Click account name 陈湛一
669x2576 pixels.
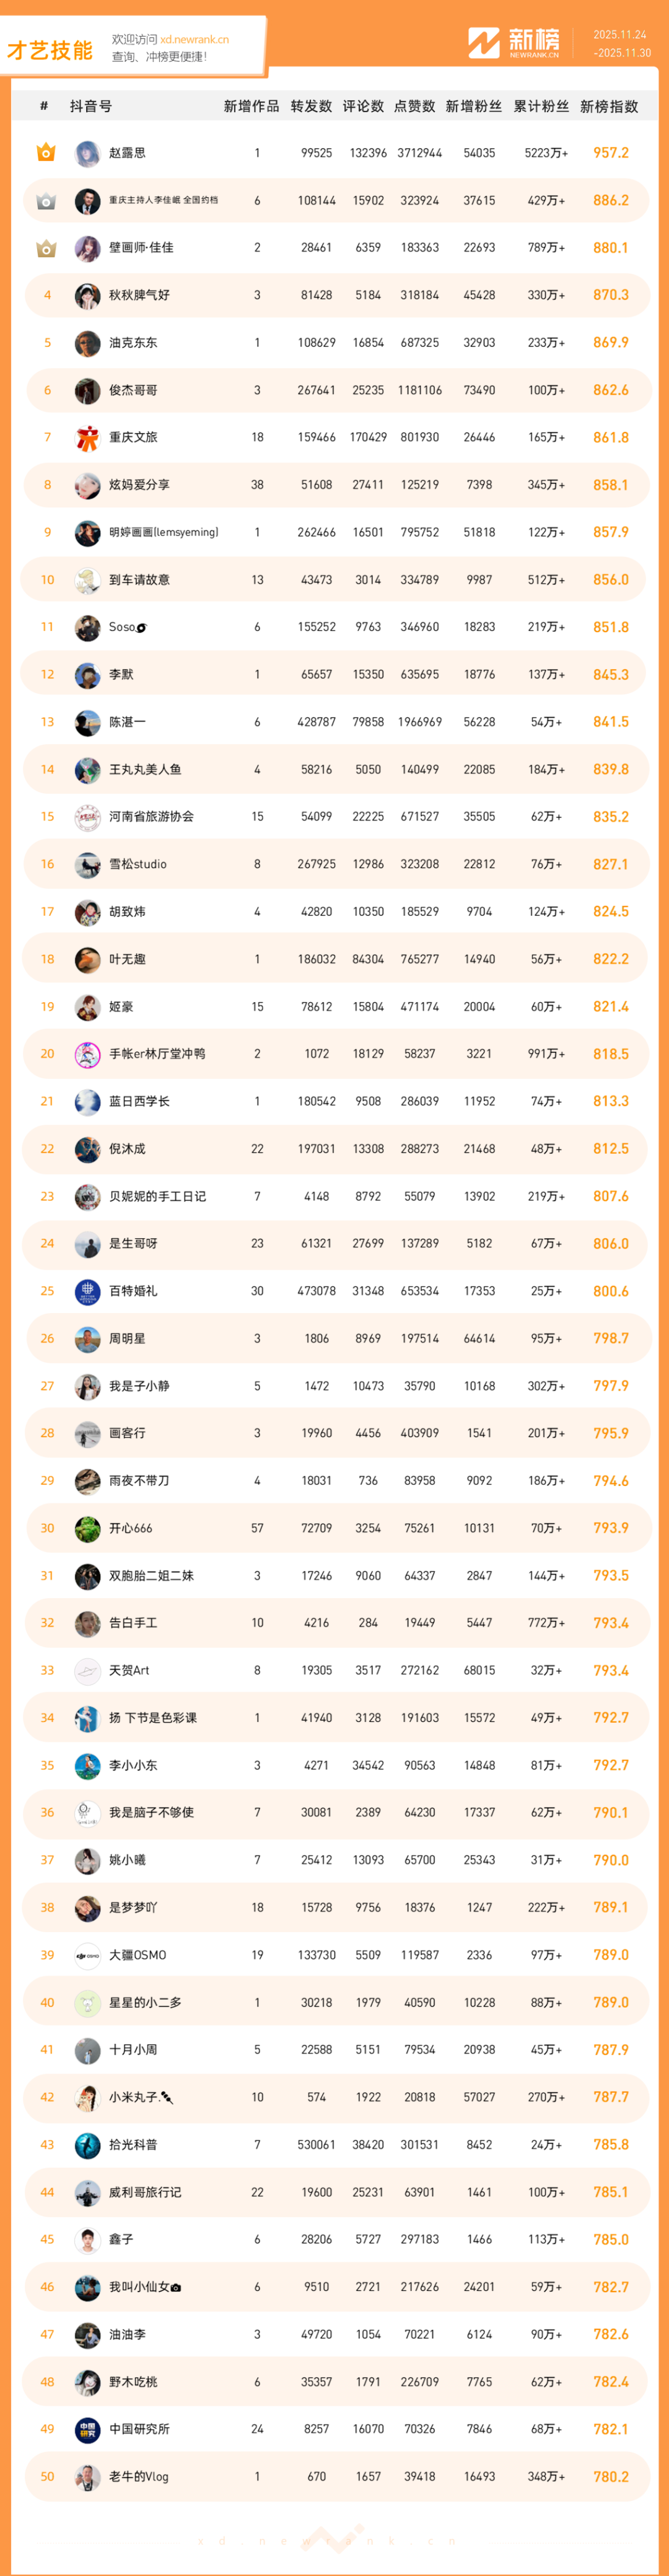(x=127, y=722)
